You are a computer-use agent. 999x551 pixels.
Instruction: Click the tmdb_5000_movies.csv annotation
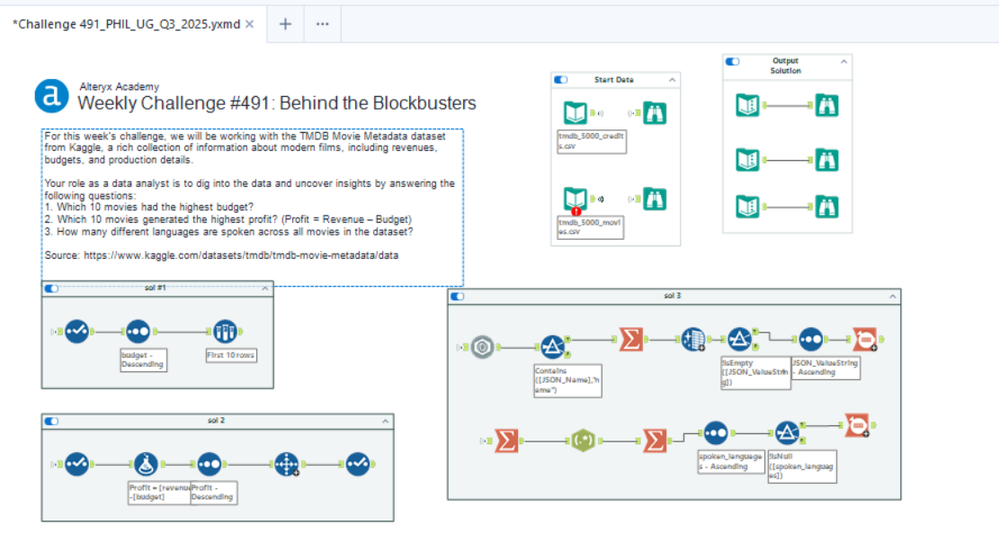pos(590,227)
